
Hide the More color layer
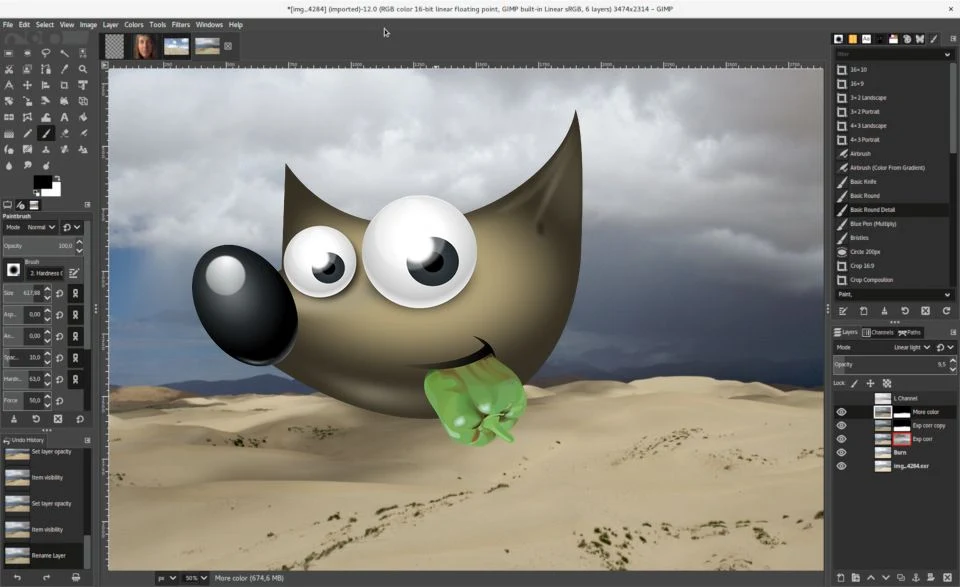(x=841, y=412)
